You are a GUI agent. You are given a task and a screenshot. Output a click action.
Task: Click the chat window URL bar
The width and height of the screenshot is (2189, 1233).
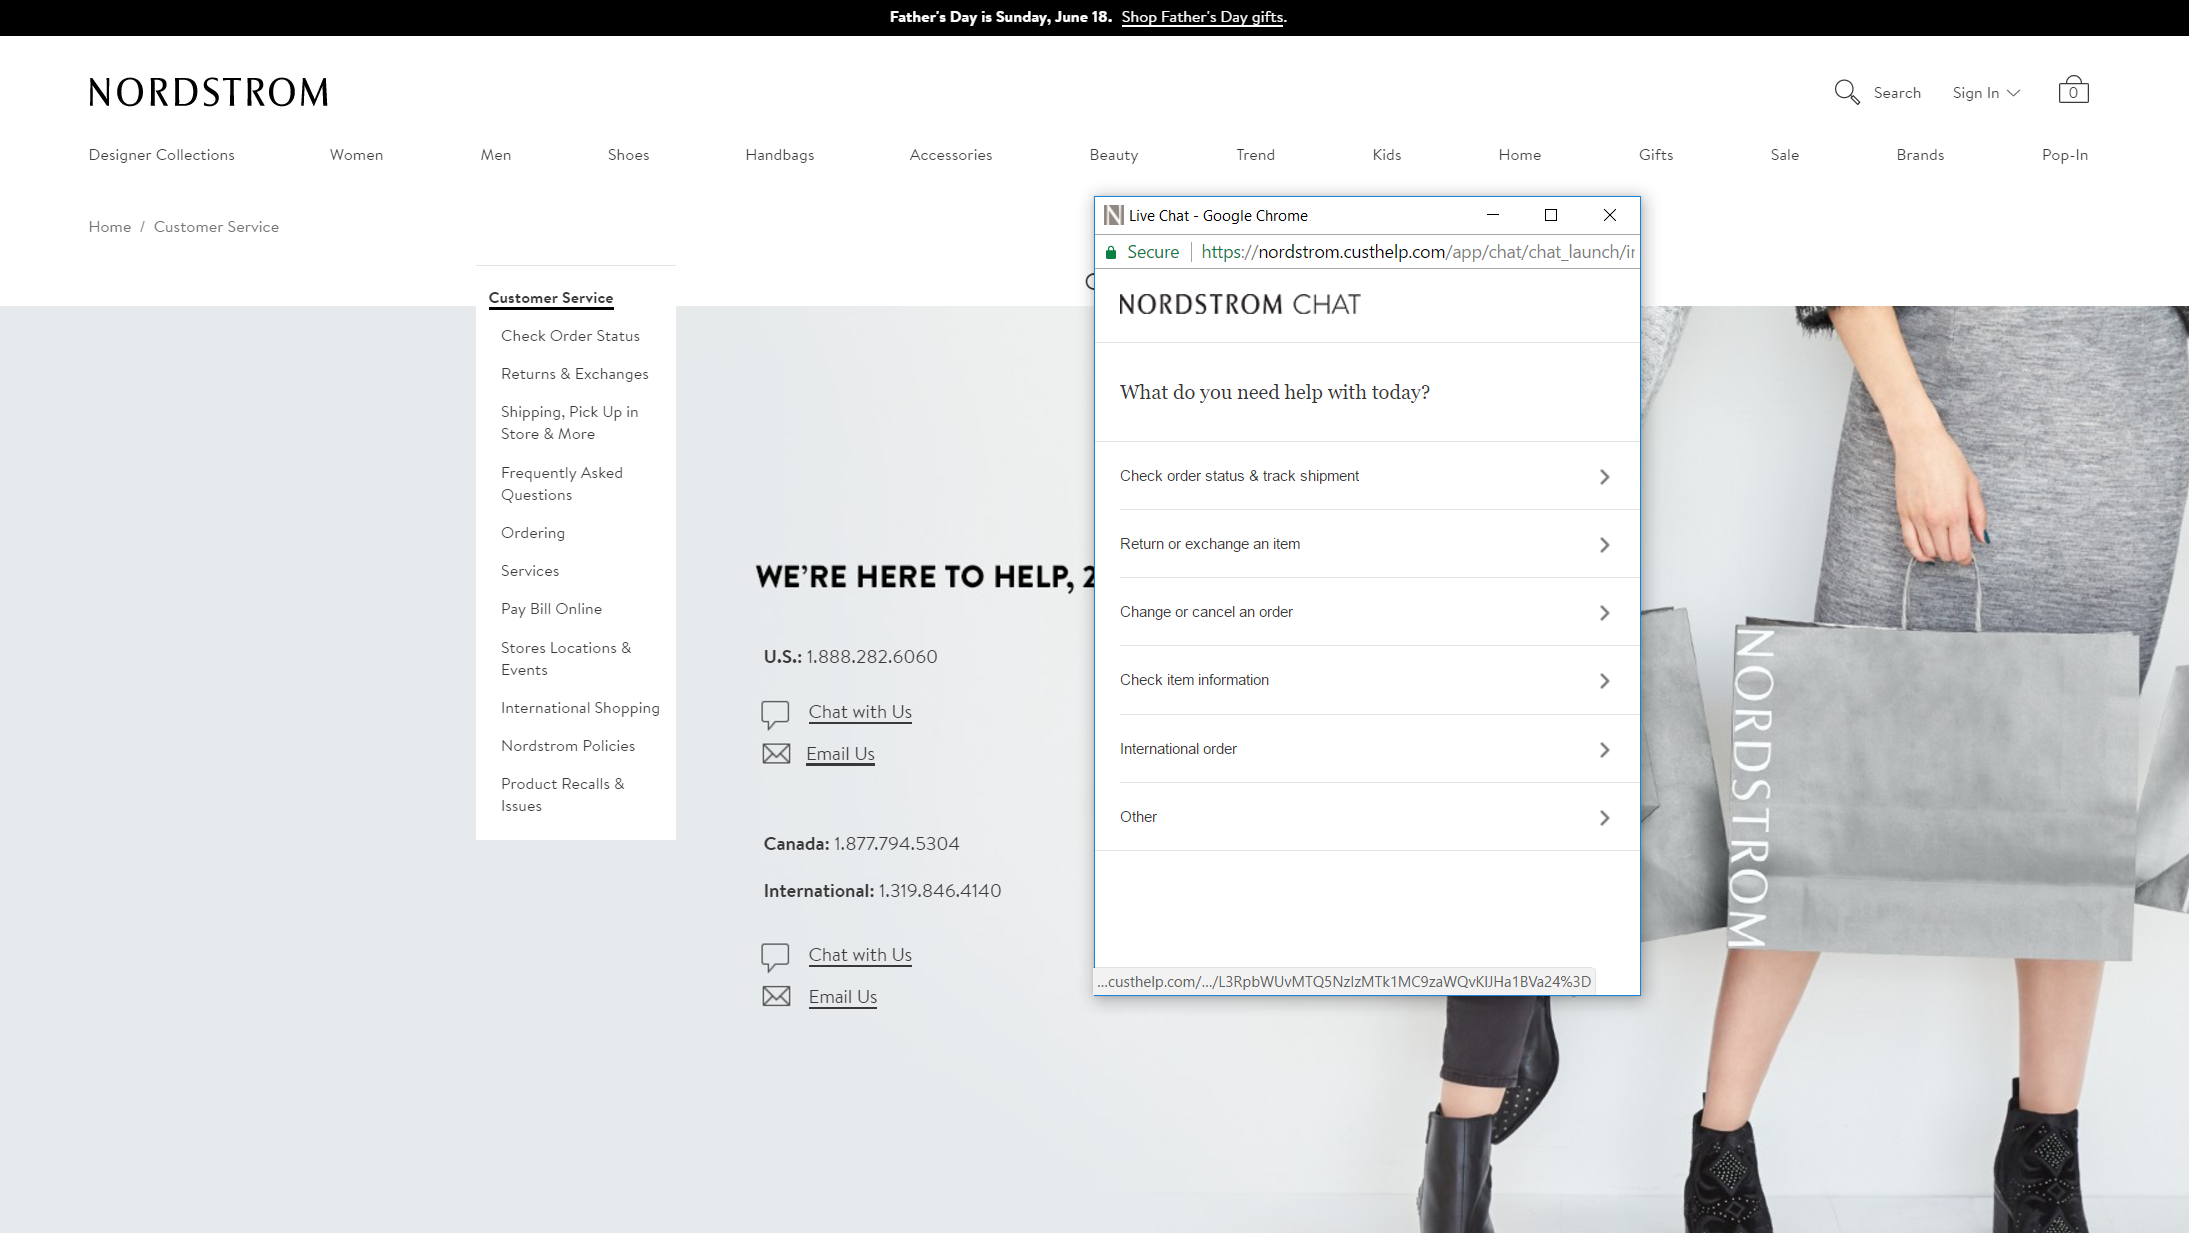coord(1417,252)
